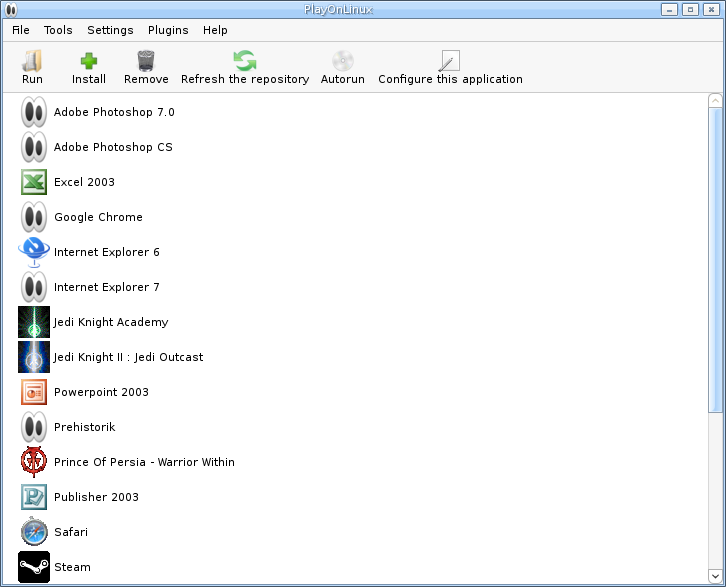Click the Adobe Photoshop CS icon
The width and height of the screenshot is (726, 587).
pos(34,147)
